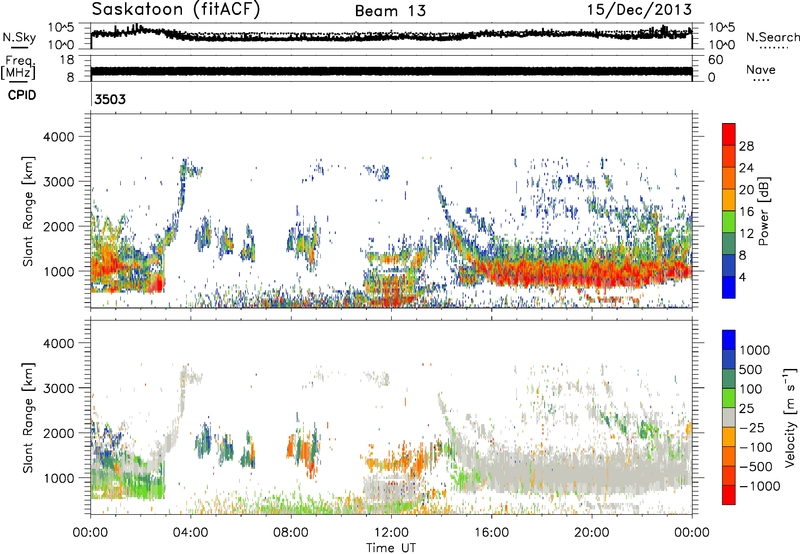Click the "12" tick on power colorbar
The image size is (800, 554).
pyautogui.click(x=746, y=234)
